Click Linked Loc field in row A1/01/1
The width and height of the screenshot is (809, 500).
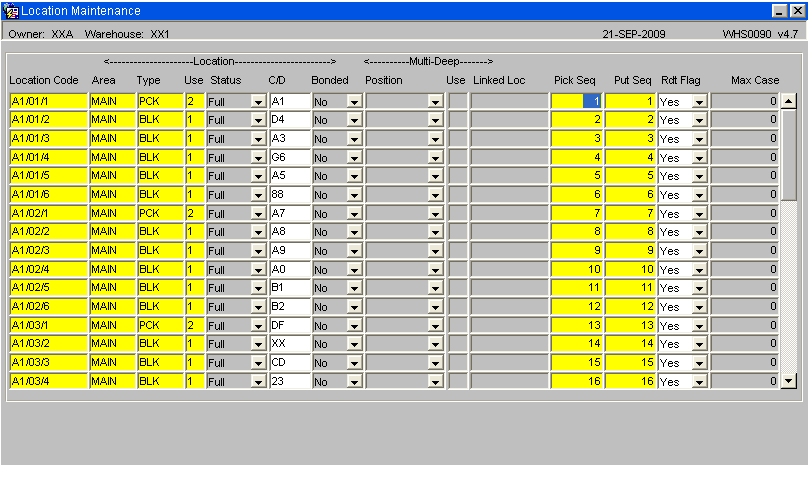[x=509, y=101]
